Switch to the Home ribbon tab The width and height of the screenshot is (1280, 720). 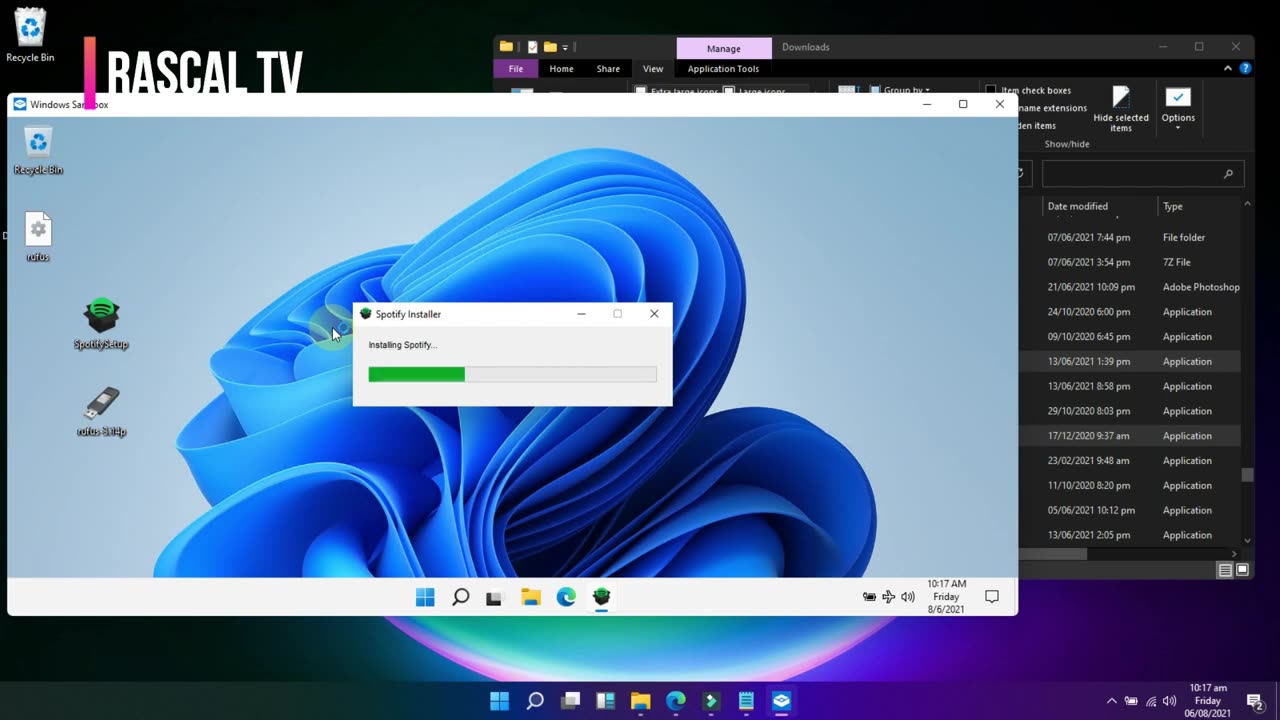(561, 69)
